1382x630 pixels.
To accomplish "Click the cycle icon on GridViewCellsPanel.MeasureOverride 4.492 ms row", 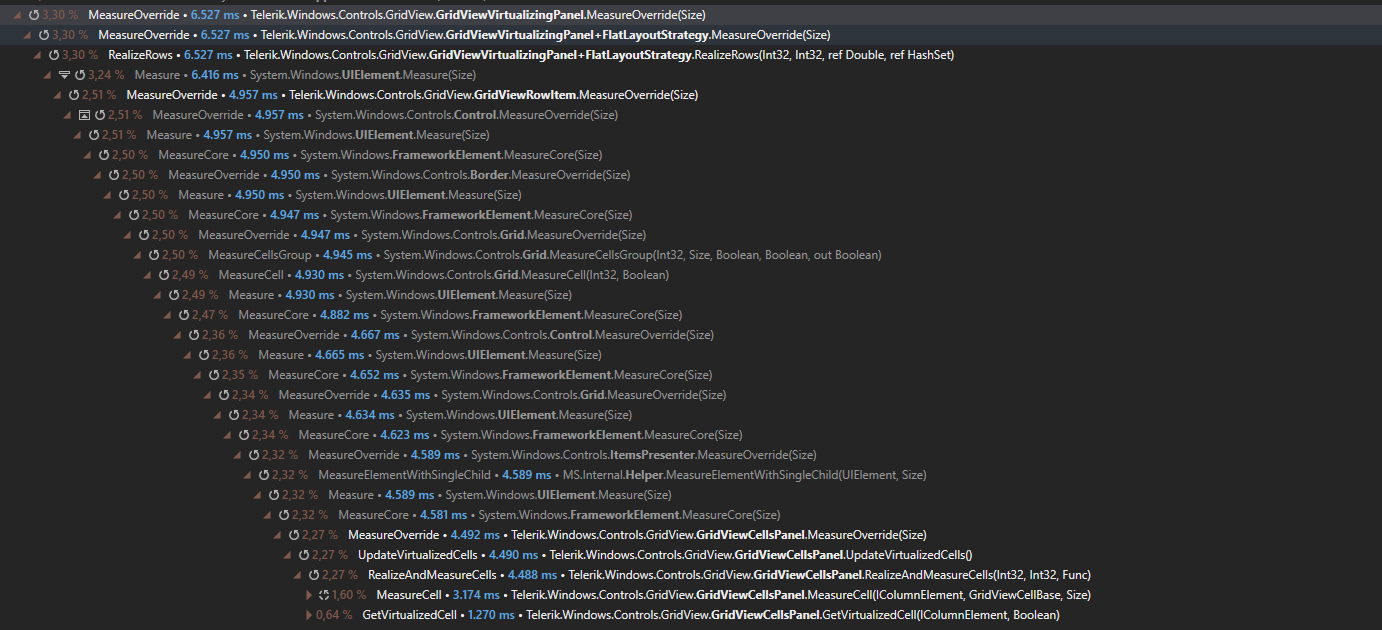I will [x=294, y=535].
